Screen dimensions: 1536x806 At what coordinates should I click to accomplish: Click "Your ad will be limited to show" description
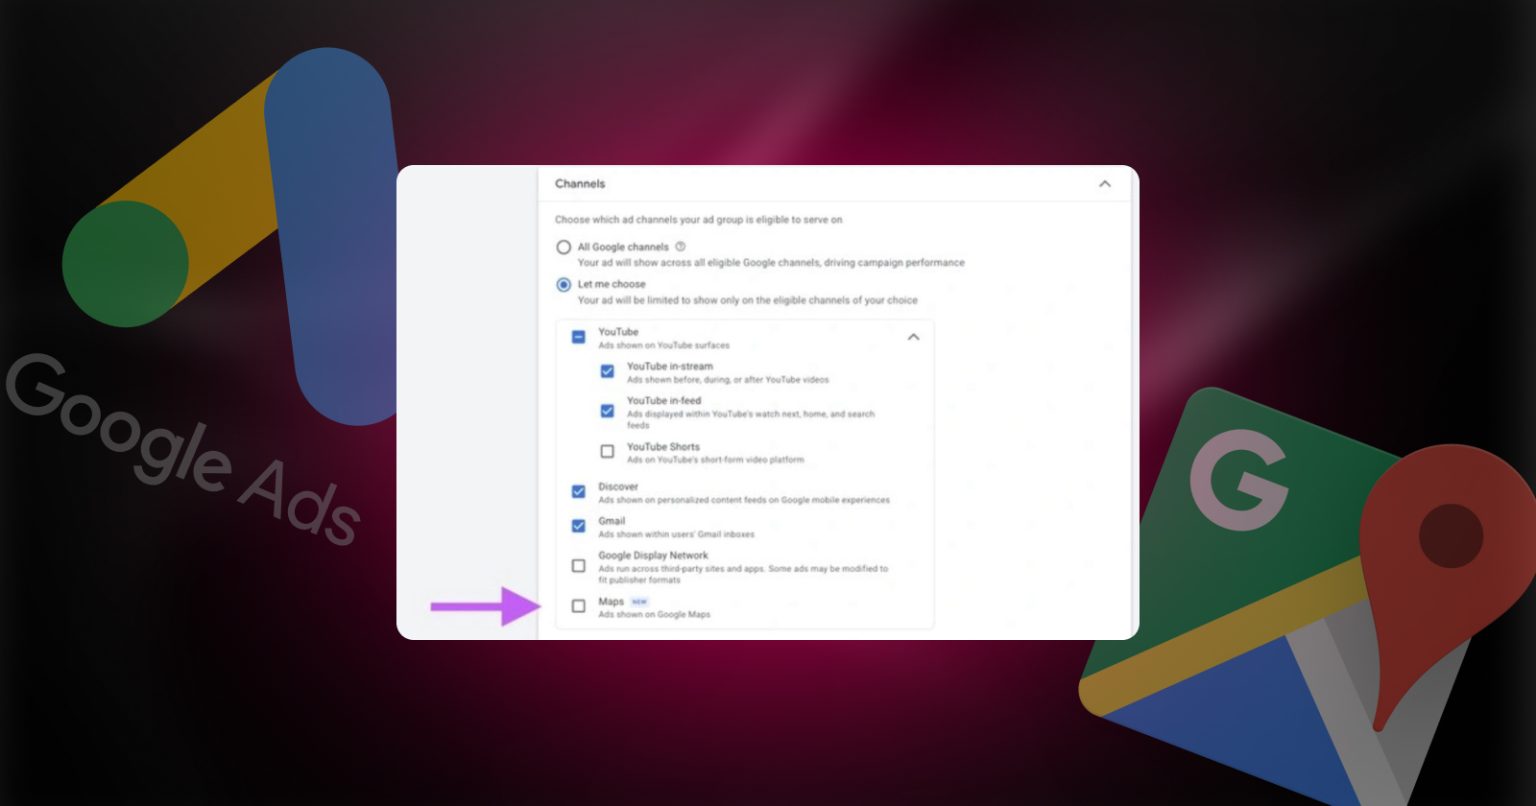(x=747, y=300)
